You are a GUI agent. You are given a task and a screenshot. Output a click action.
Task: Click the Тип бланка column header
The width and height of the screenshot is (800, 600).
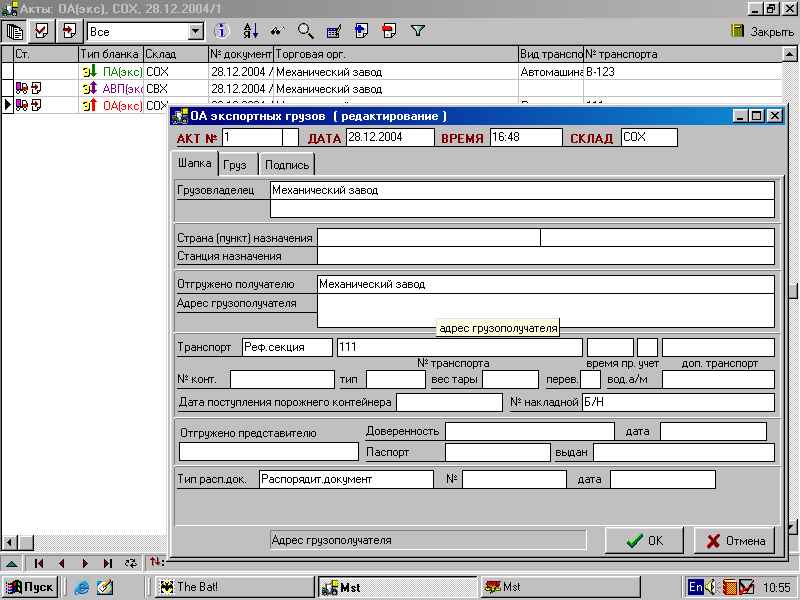pyautogui.click(x=111, y=54)
